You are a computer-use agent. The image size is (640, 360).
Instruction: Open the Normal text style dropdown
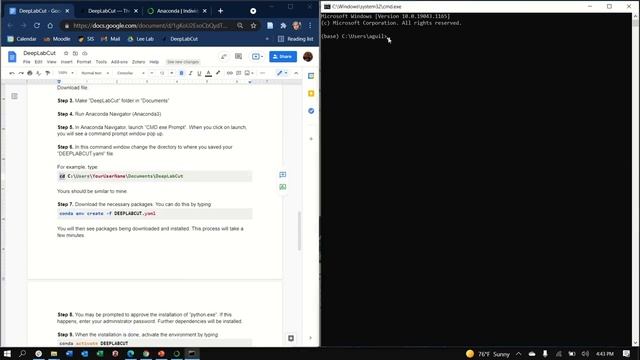95,73
